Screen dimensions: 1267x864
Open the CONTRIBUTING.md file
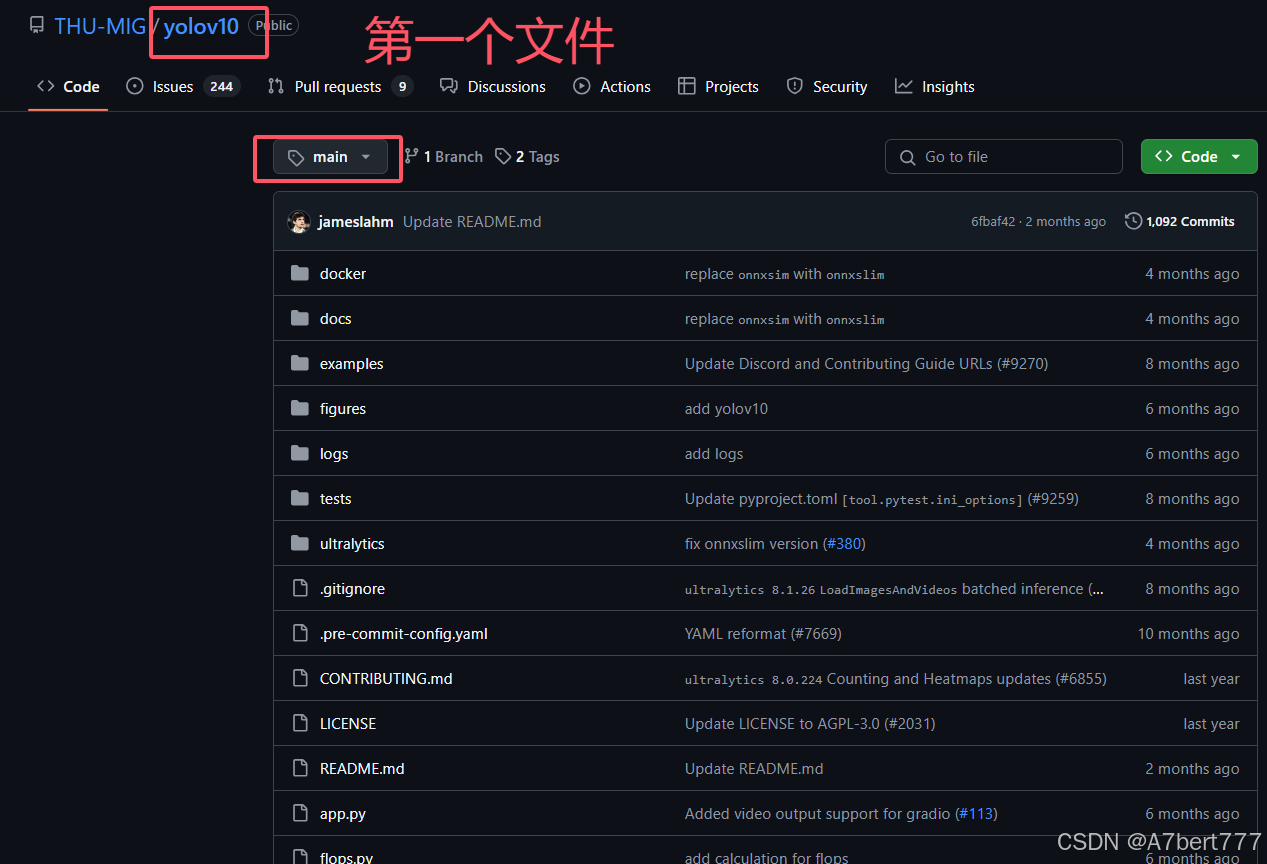[x=386, y=679]
